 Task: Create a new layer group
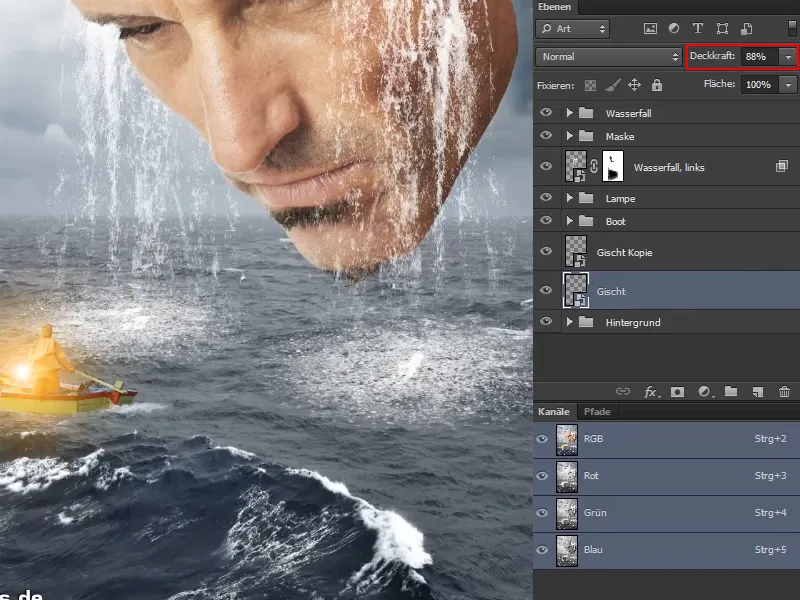[731, 391]
